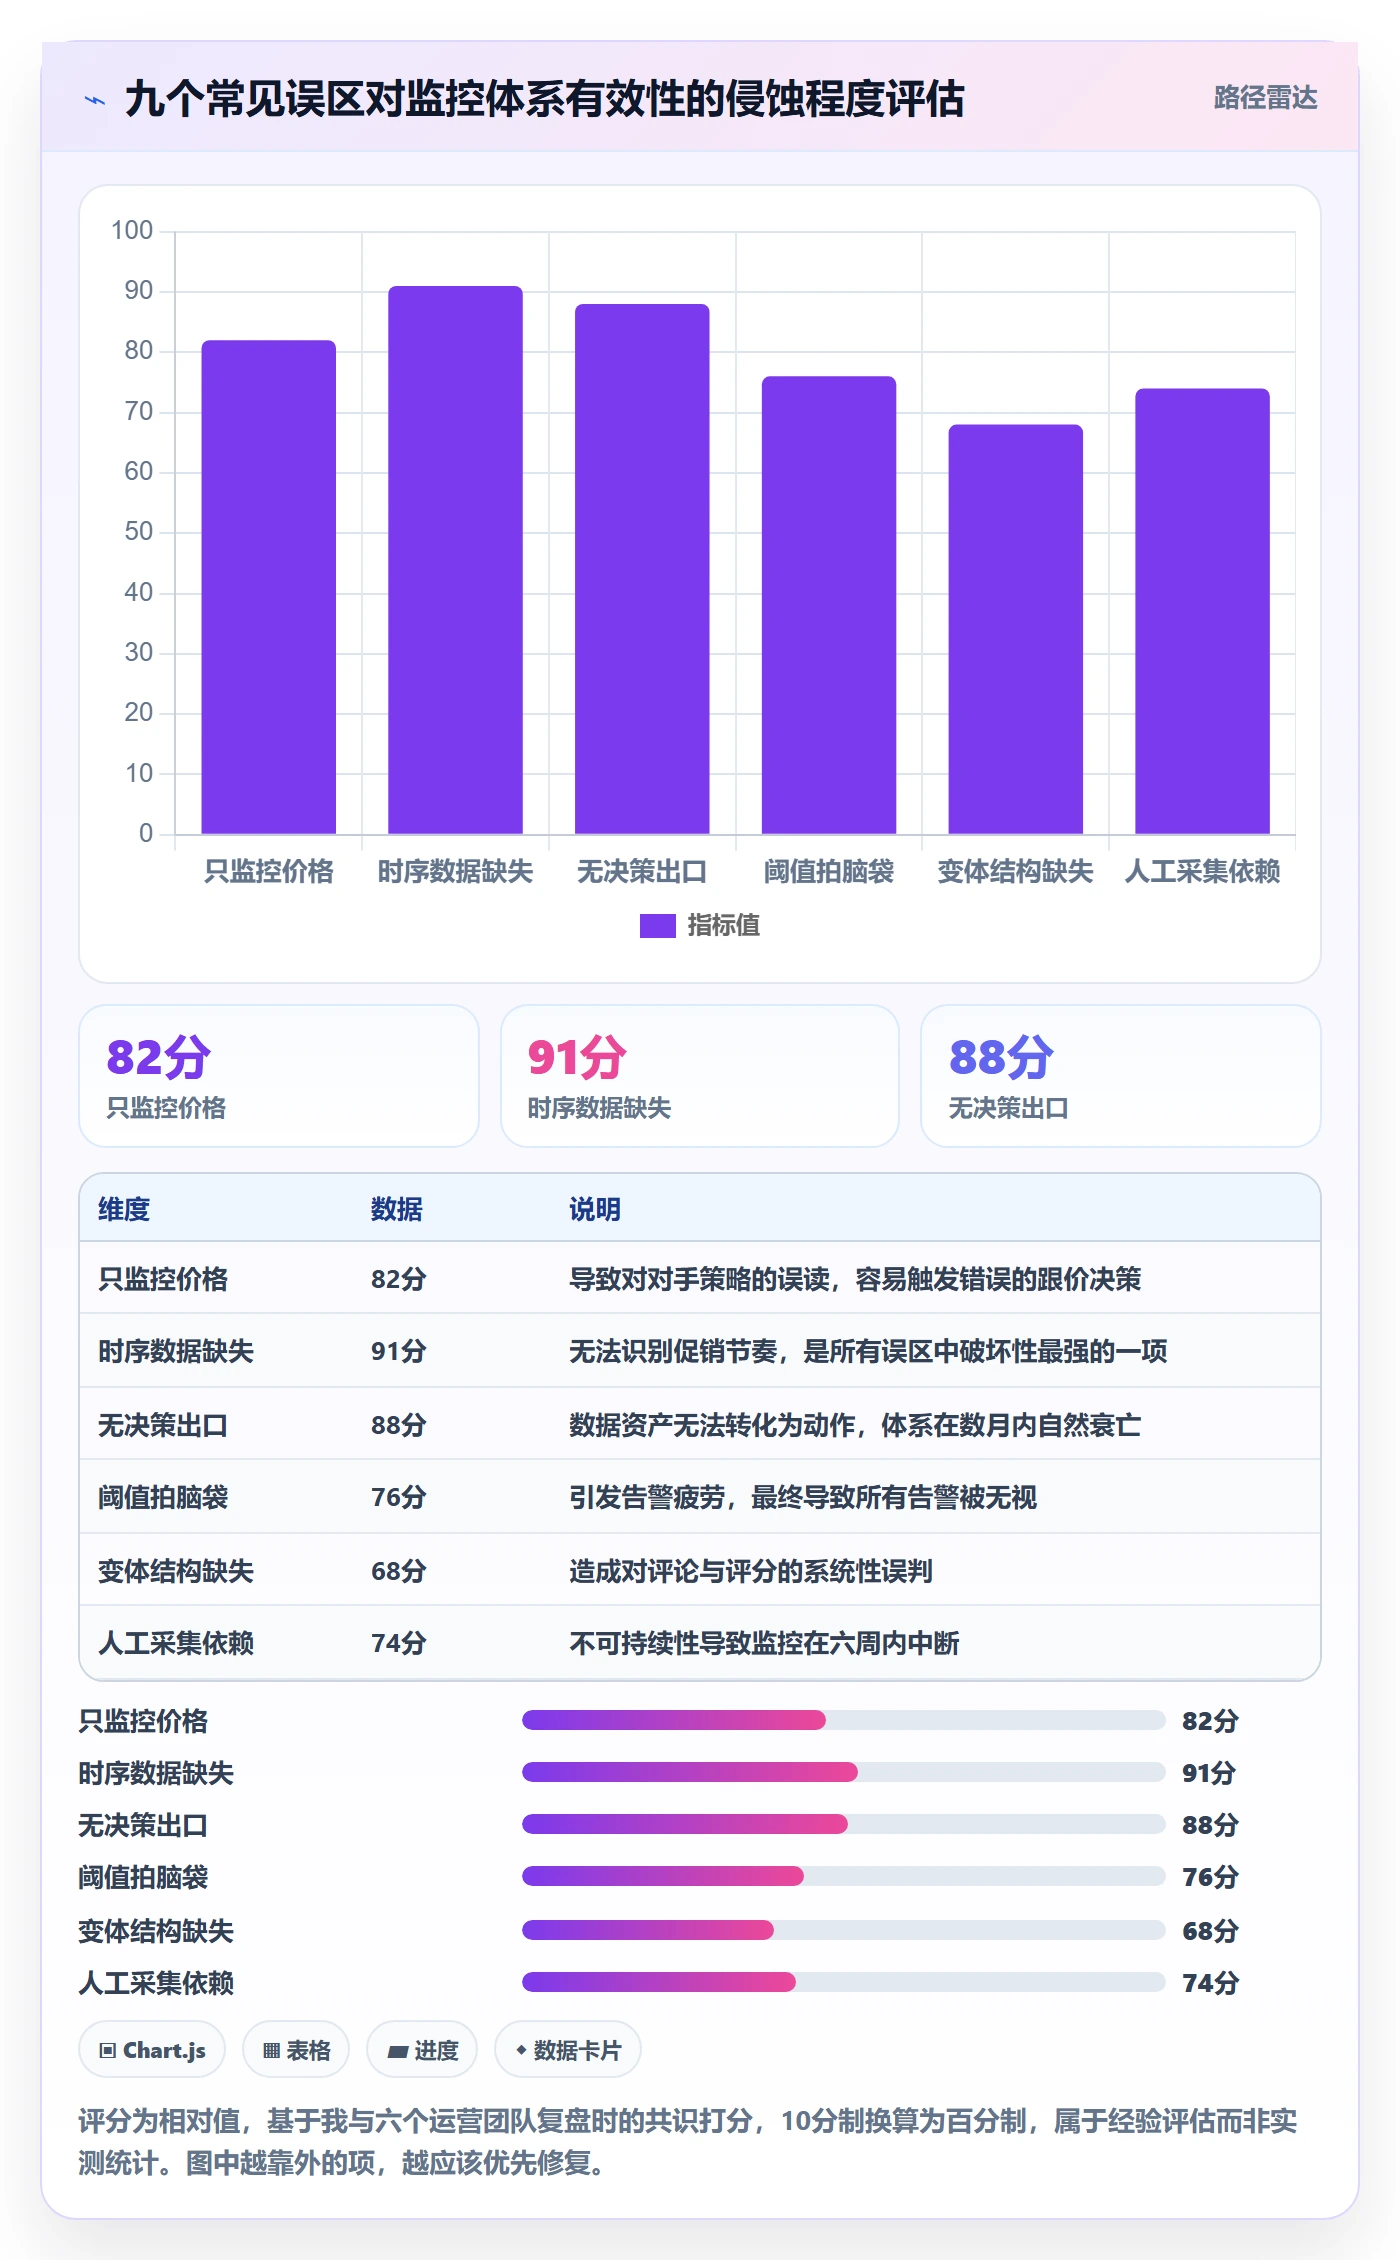Click the 变体结构缺失 progress row label

(x=156, y=1931)
